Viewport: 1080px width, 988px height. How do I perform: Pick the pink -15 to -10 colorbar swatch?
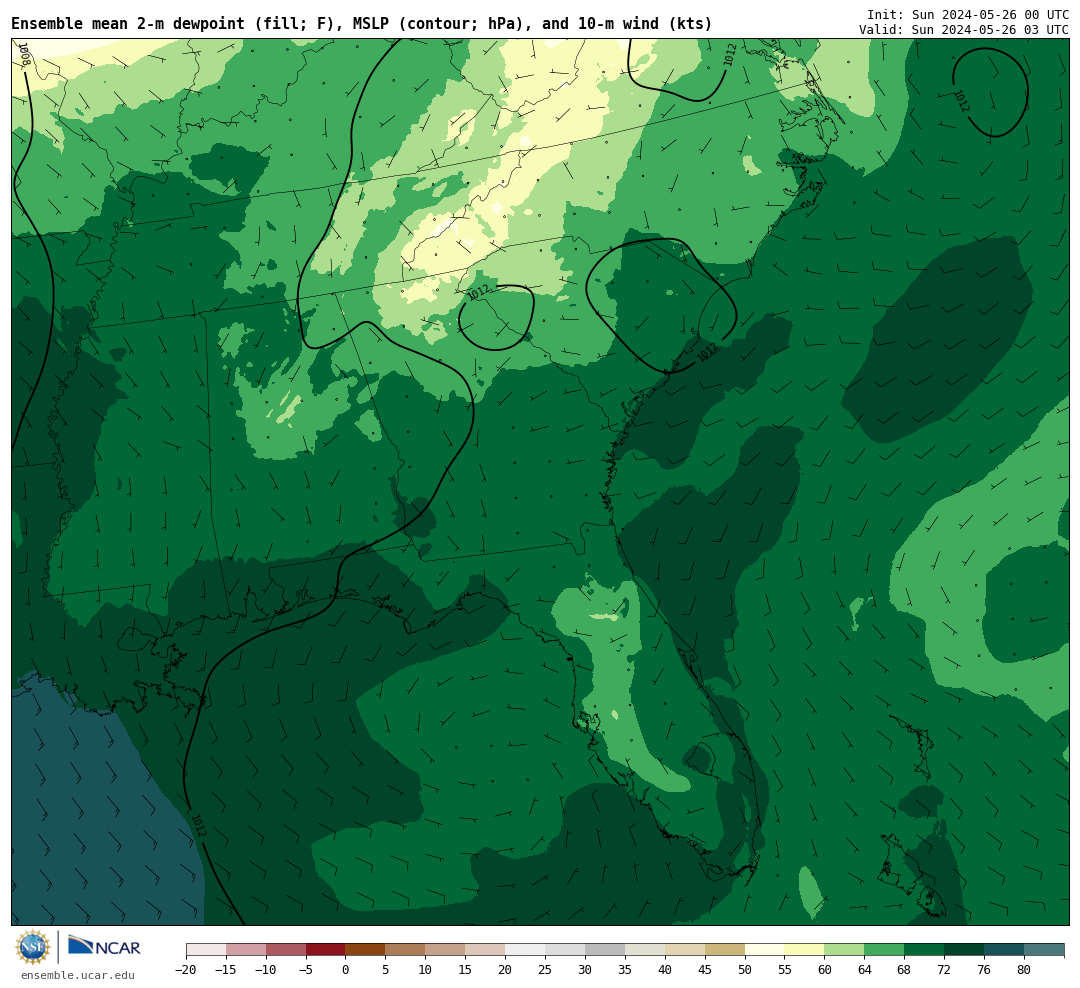tap(246, 950)
